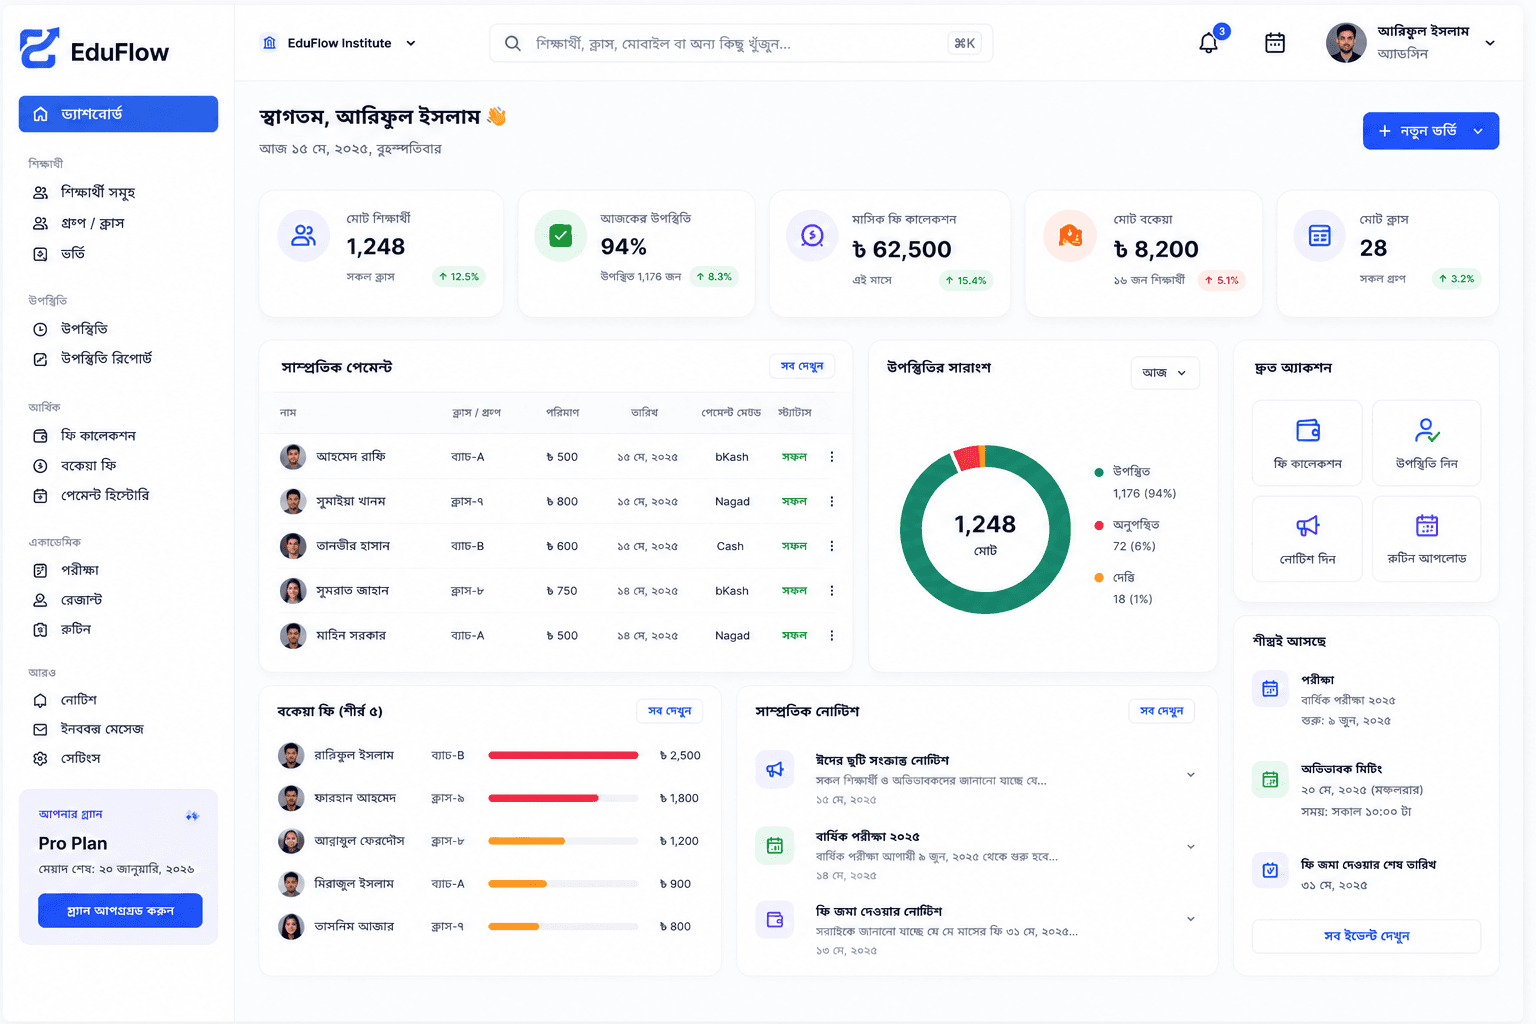Viewport: 1536px width, 1024px height.
Task: Open row menu for সুমাইয়া খানম payment
Action: (x=832, y=502)
